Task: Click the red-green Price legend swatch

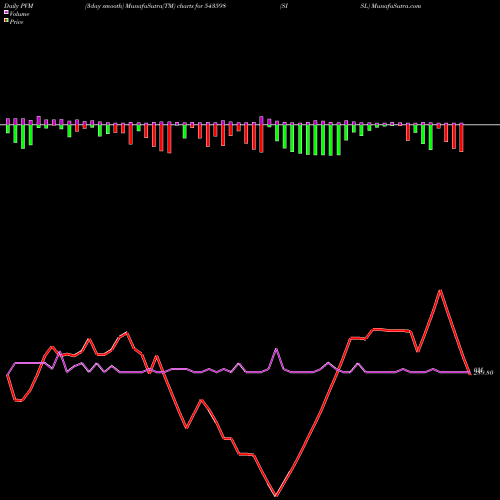Action: (6, 21)
